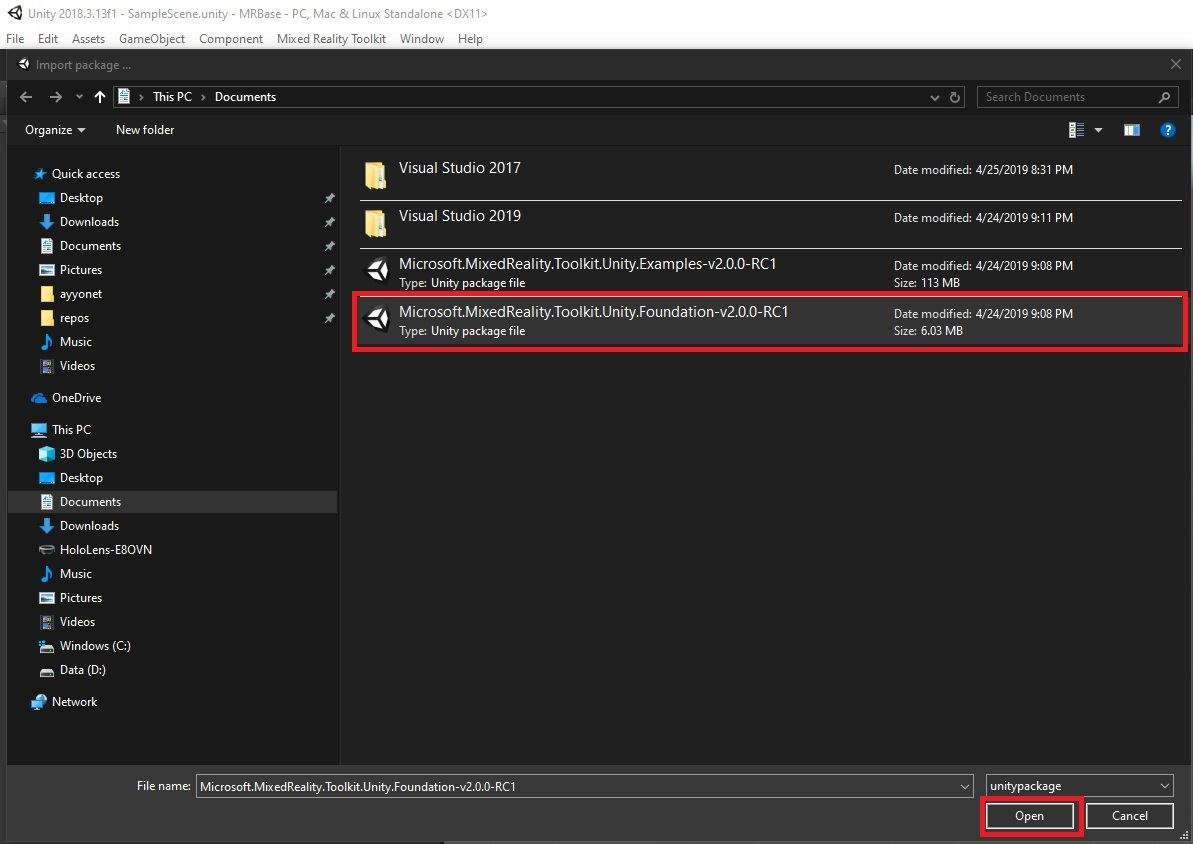The height and width of the screenshot is (844, 1193).
Task: Click the Desktop icon under This PC
Action: [46, 478]
